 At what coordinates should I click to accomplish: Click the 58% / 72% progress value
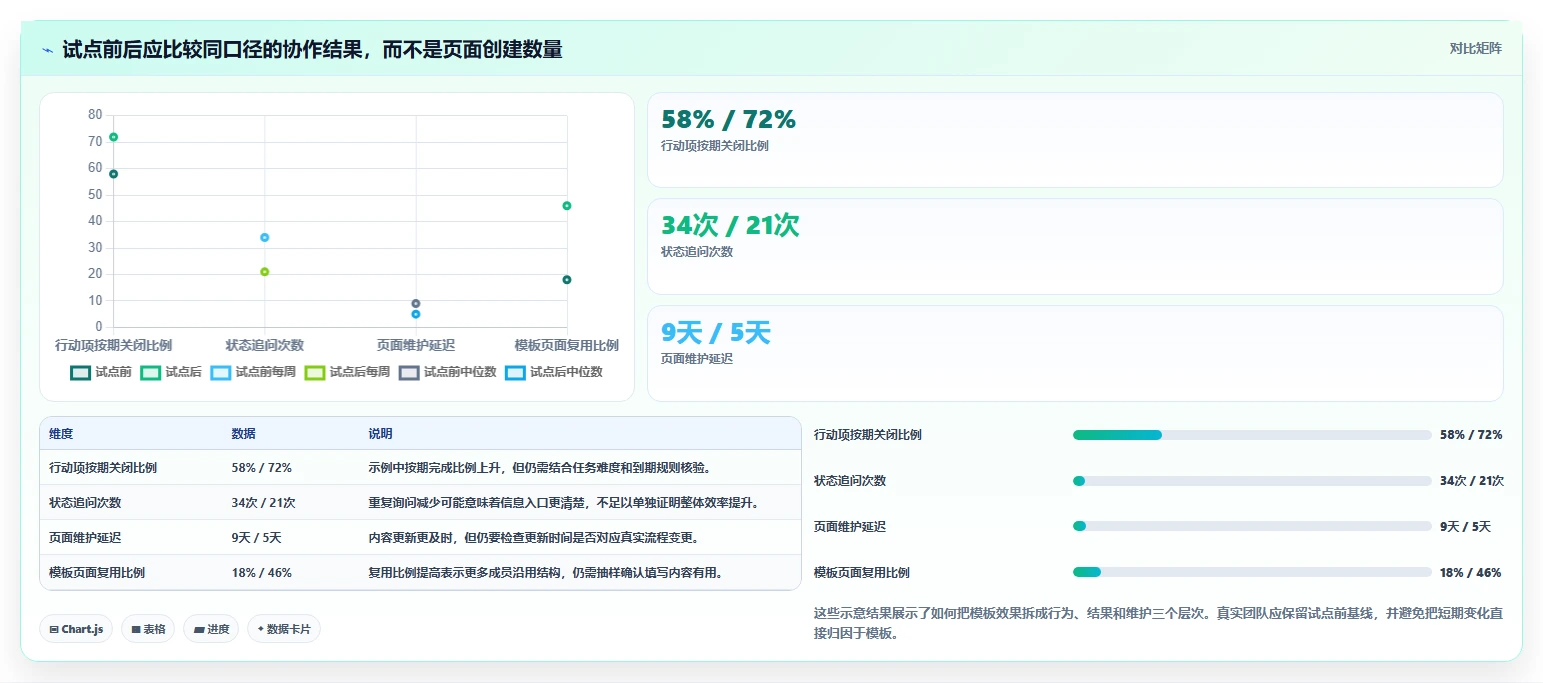tap(1471, 435)
